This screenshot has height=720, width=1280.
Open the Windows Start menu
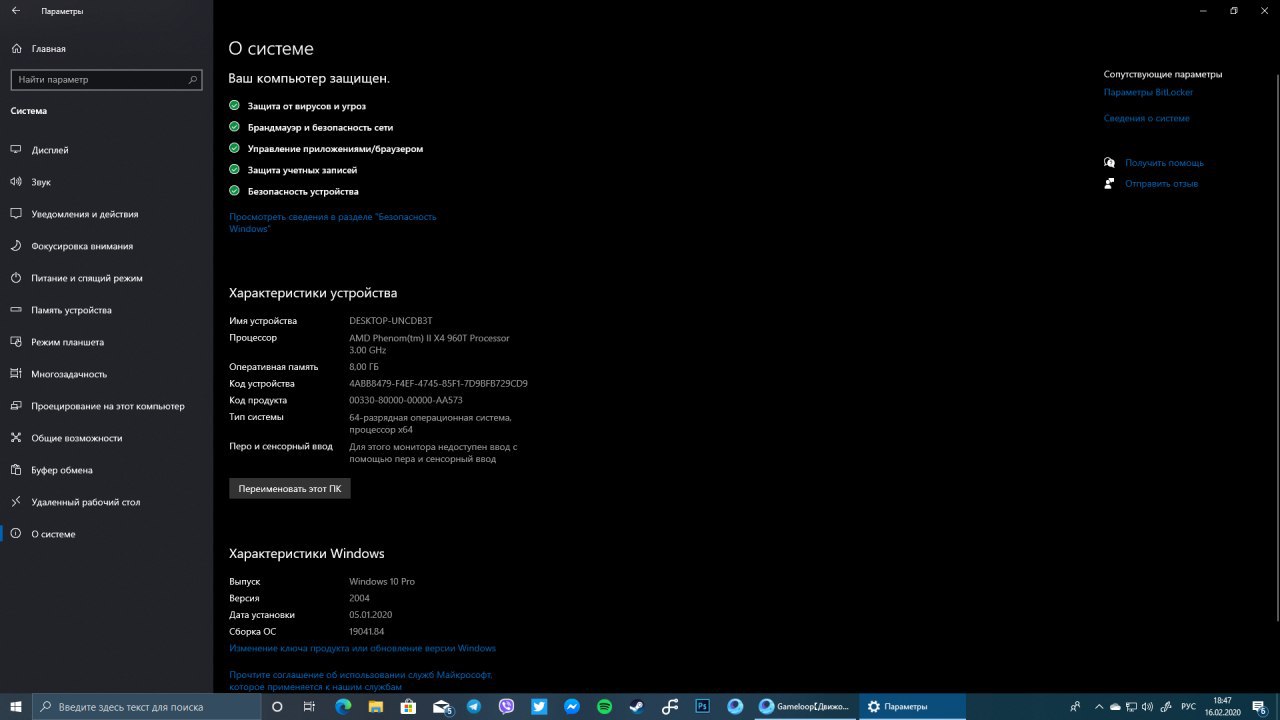pyautogui.click(x=16, y=706)
